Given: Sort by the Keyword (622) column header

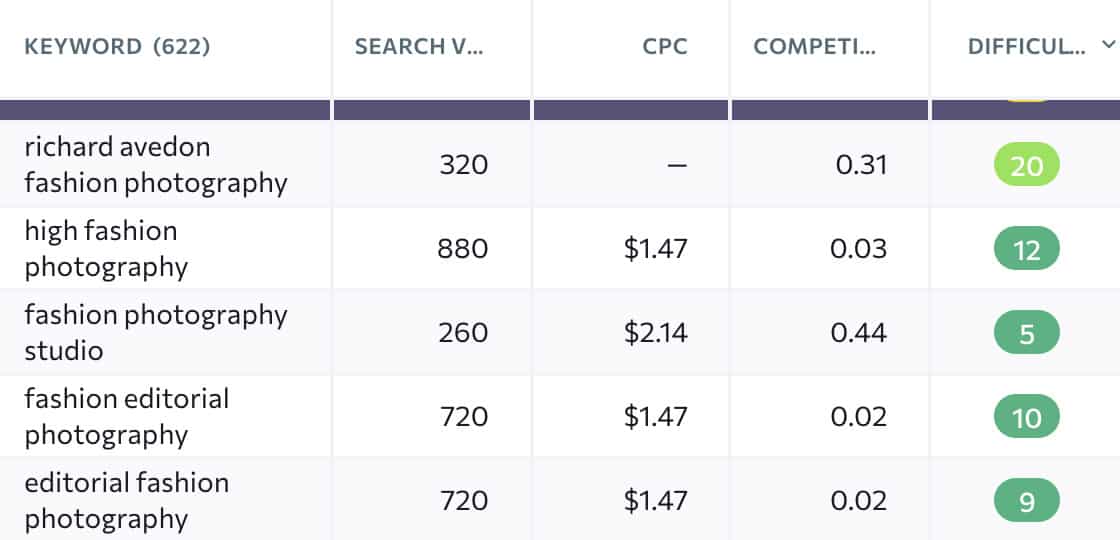Looking at the screenshot, I should [x=117, y=47].
